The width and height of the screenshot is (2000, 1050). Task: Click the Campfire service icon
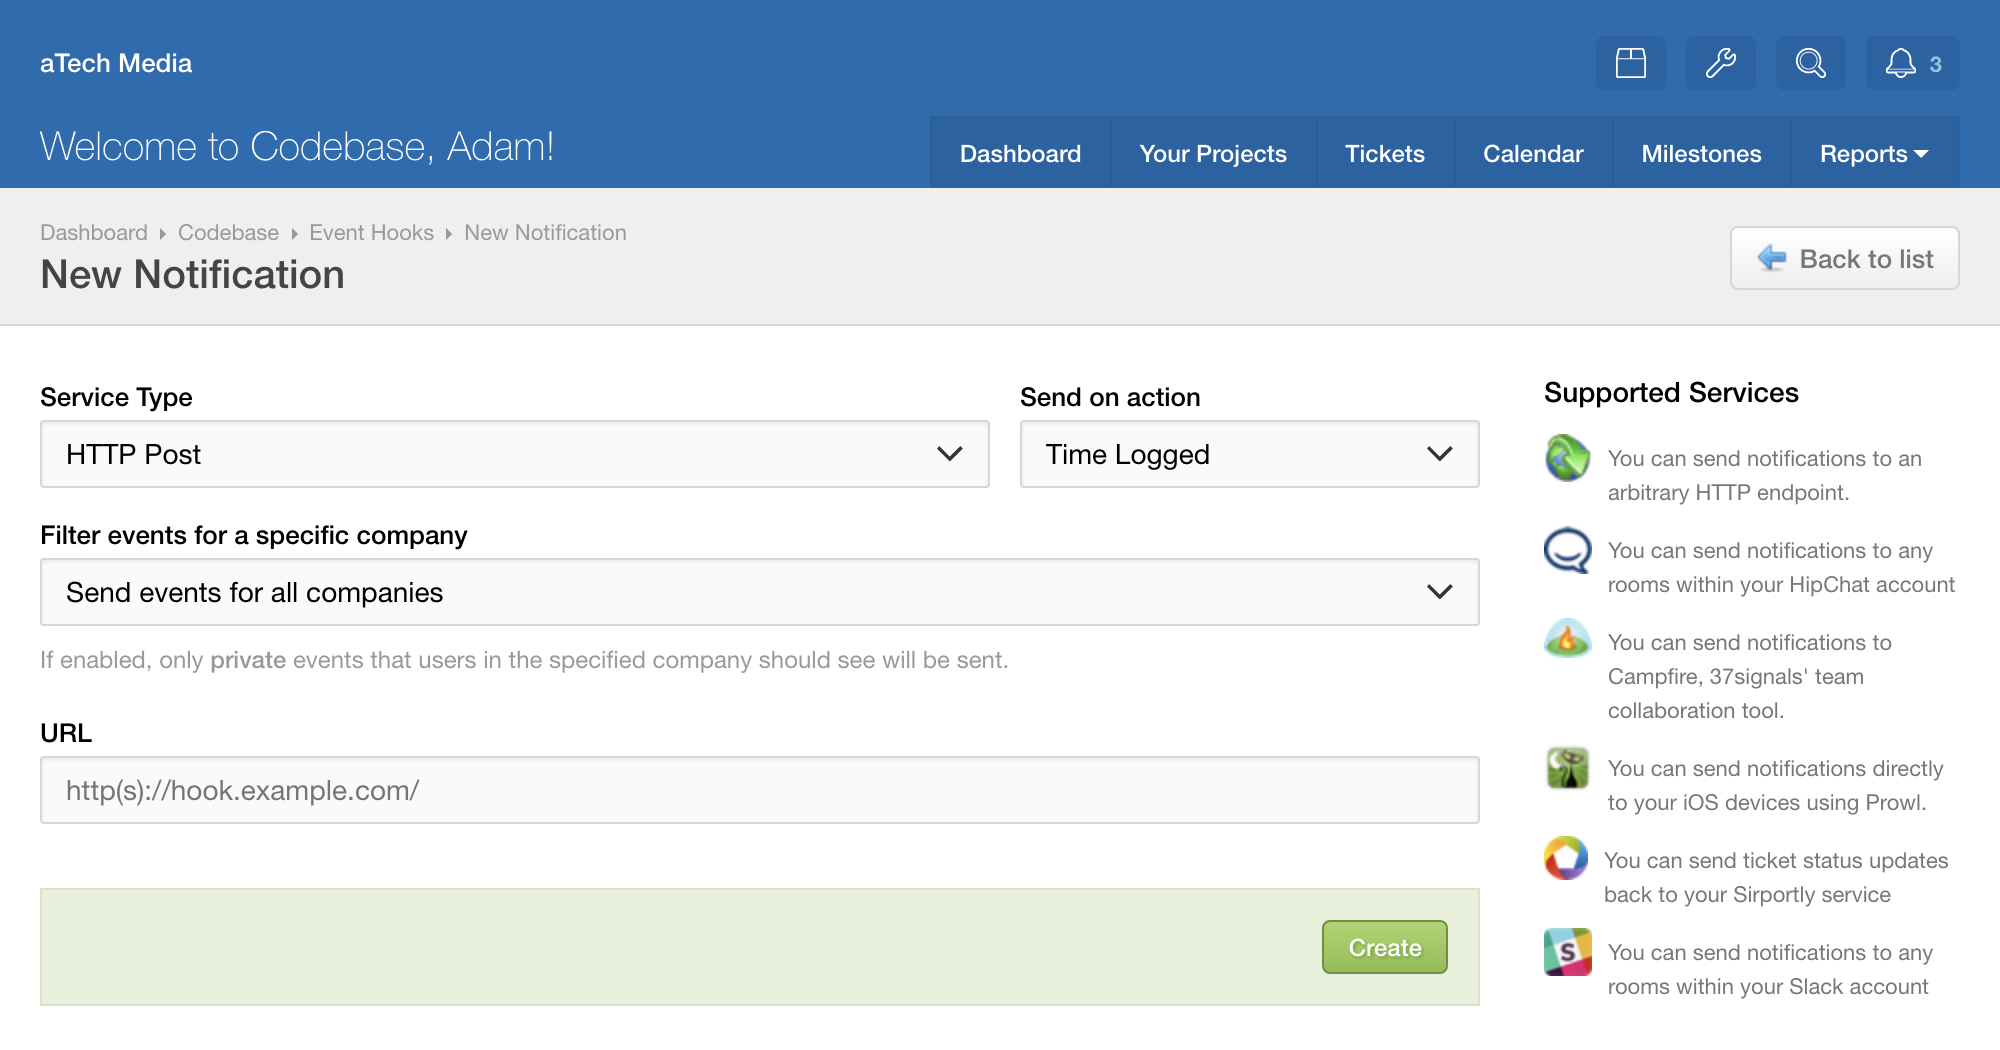[1567, 639]
